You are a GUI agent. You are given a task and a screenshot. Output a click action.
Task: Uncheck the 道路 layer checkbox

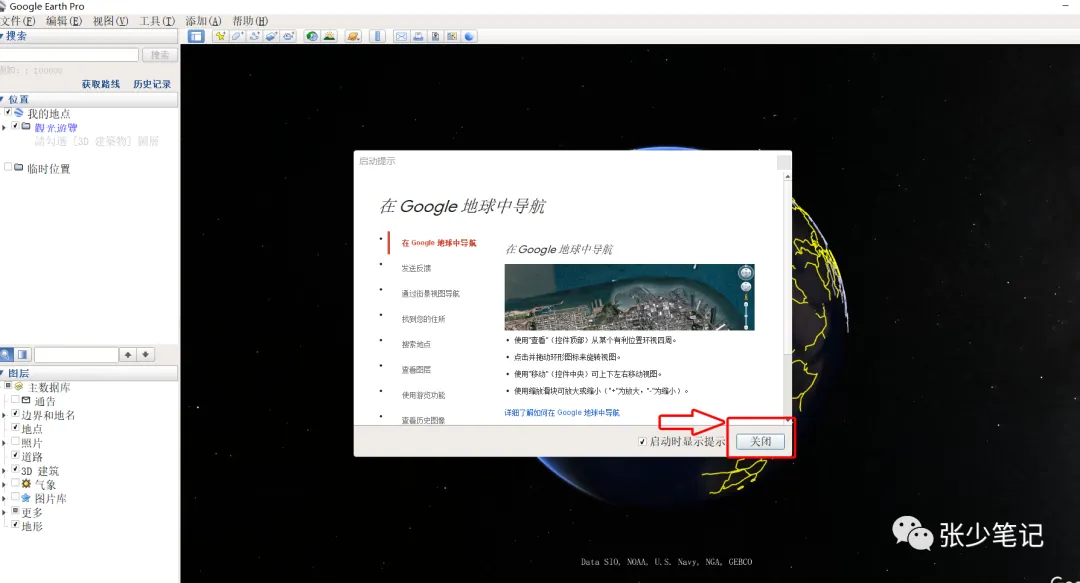point(15,455)
